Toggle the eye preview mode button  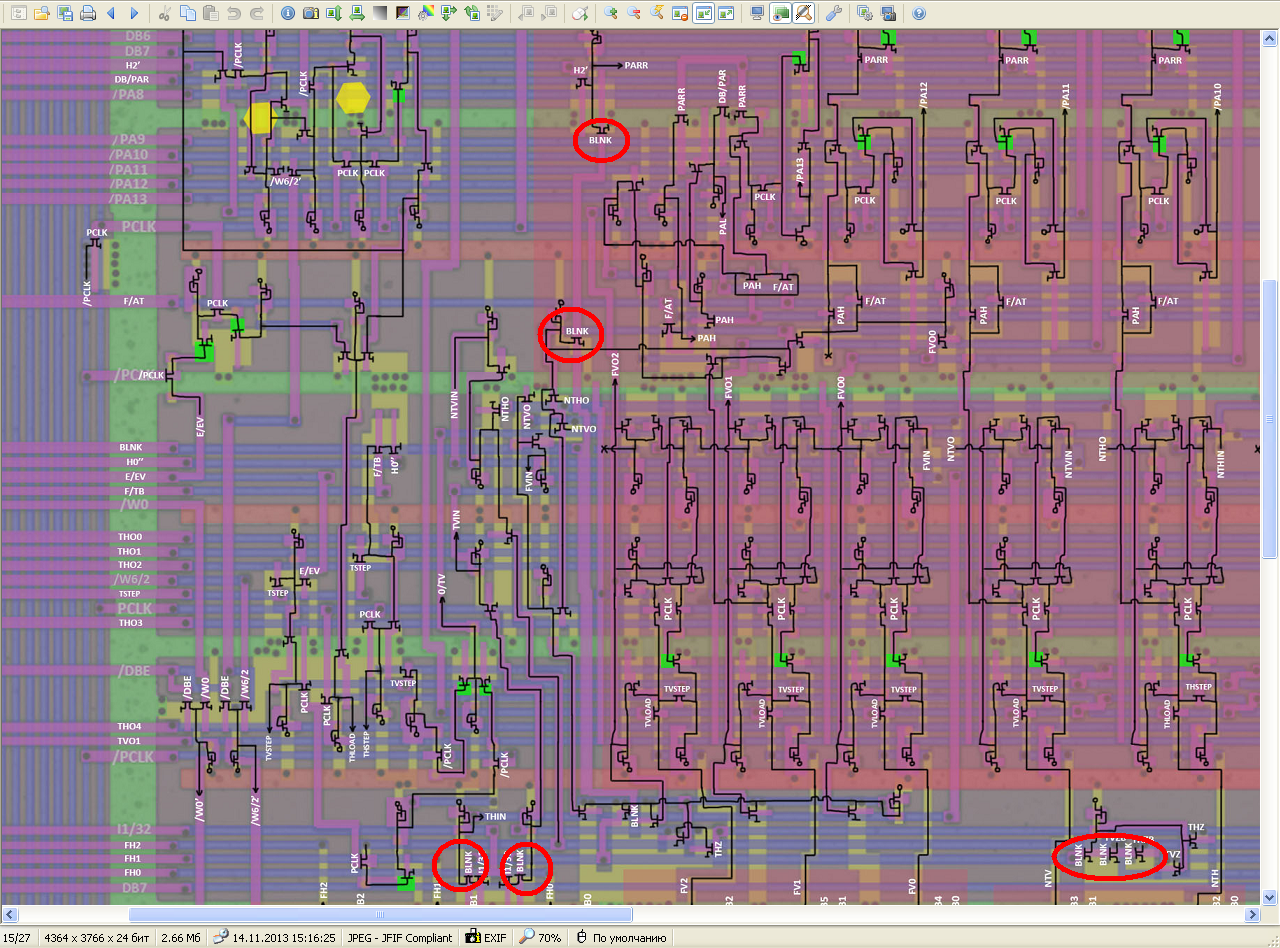[x=780, y=14]
